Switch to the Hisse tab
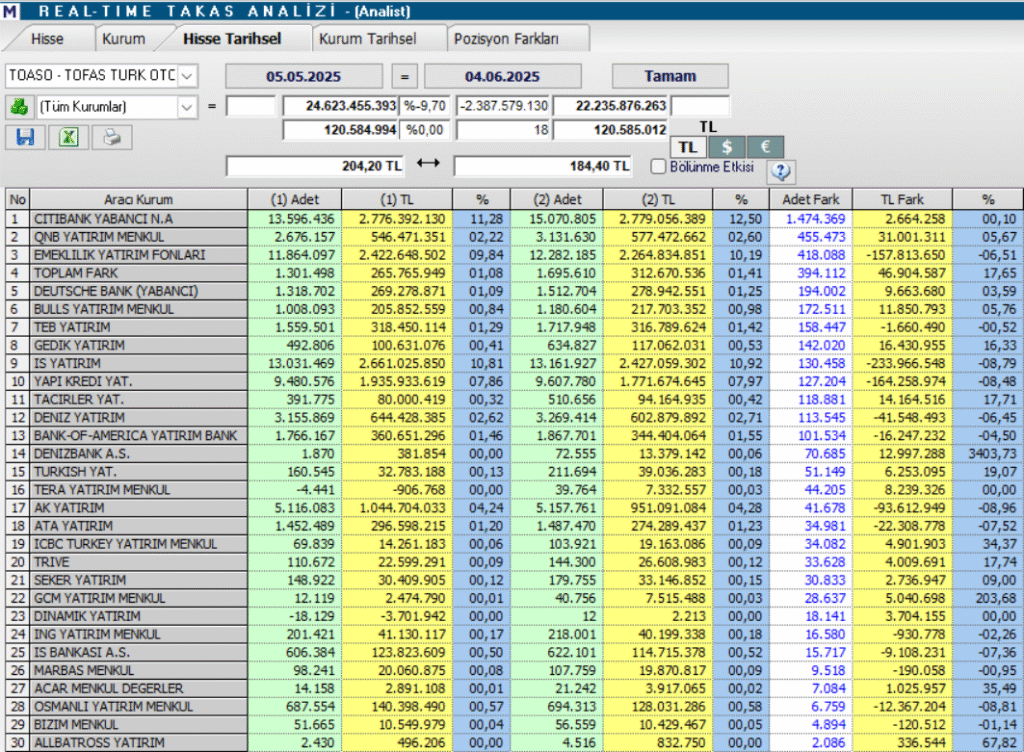 pyautogui.click(x=47, y=39)
